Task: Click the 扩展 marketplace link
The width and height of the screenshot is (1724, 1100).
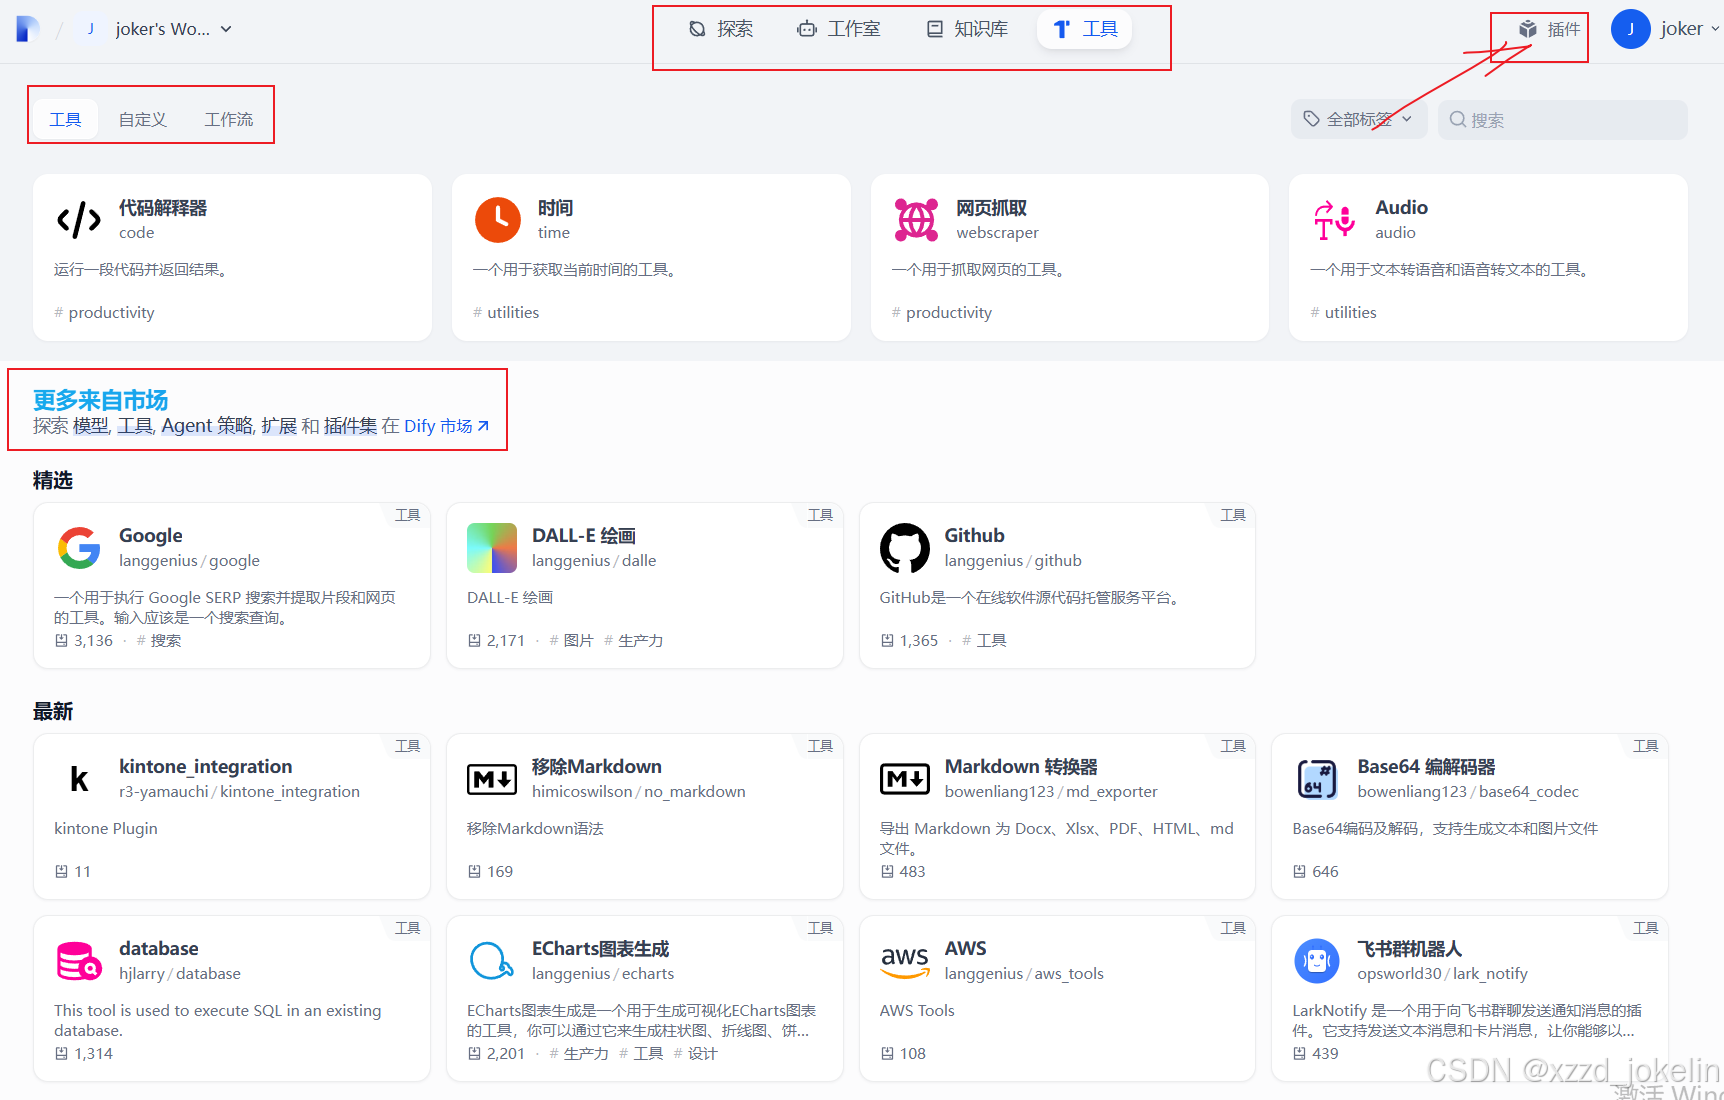Action: [279, 426]
